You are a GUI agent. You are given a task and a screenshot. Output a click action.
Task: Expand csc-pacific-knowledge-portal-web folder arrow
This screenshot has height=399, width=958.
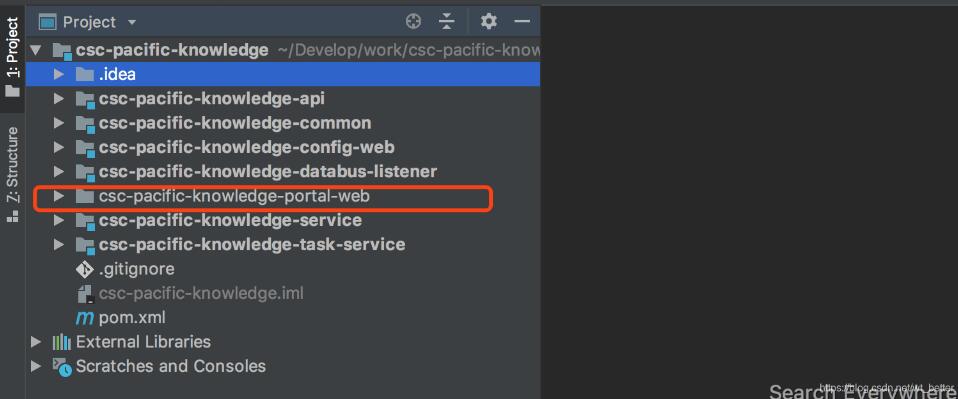coord(59,196)
